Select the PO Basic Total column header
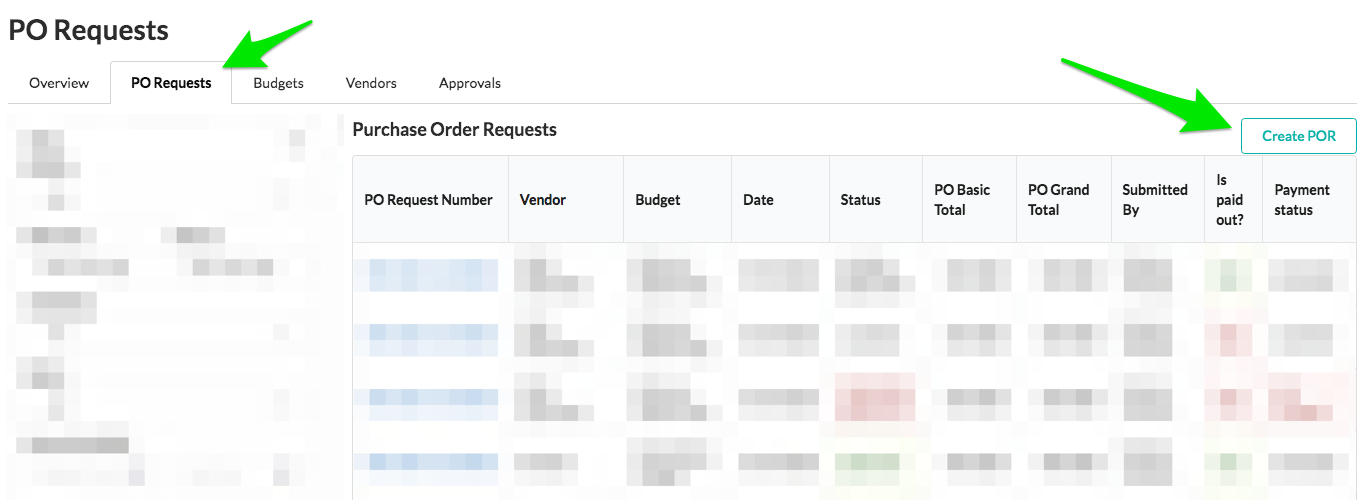The width and height of the screenshot is (1365, 500). [x=962, y=200]
